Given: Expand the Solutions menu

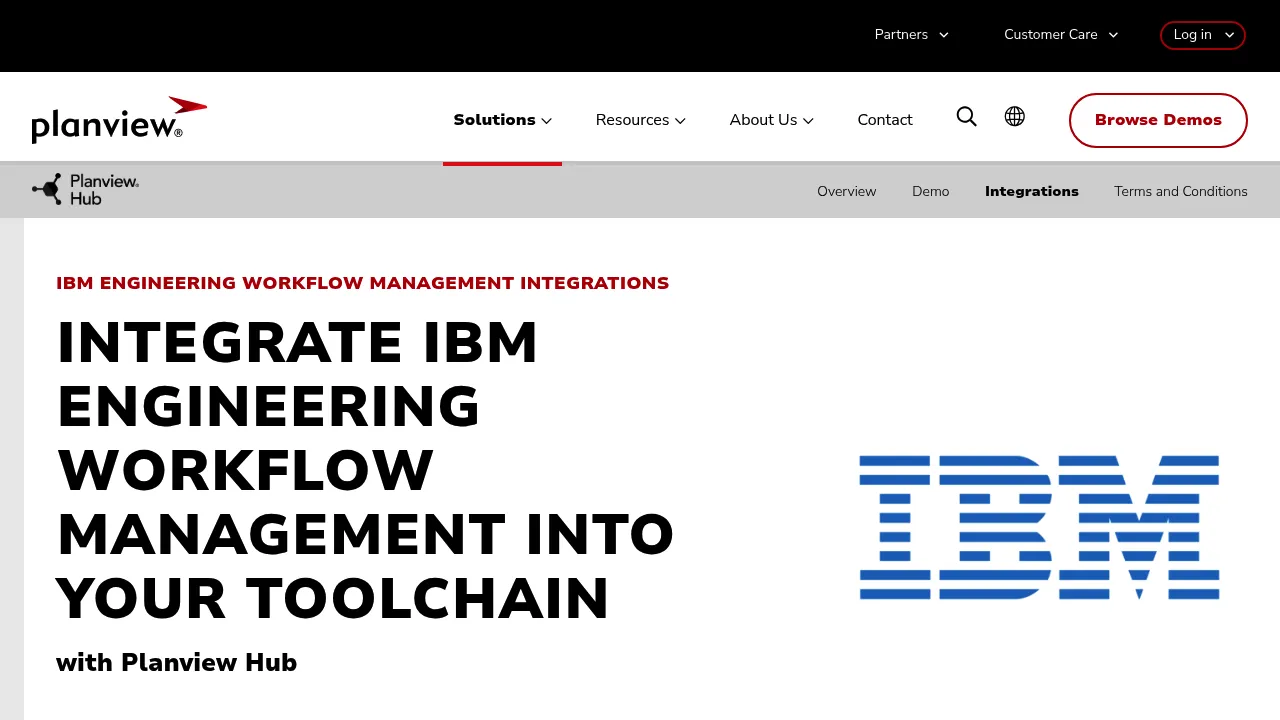Looking at the screenshot, I should pos(502,120).
